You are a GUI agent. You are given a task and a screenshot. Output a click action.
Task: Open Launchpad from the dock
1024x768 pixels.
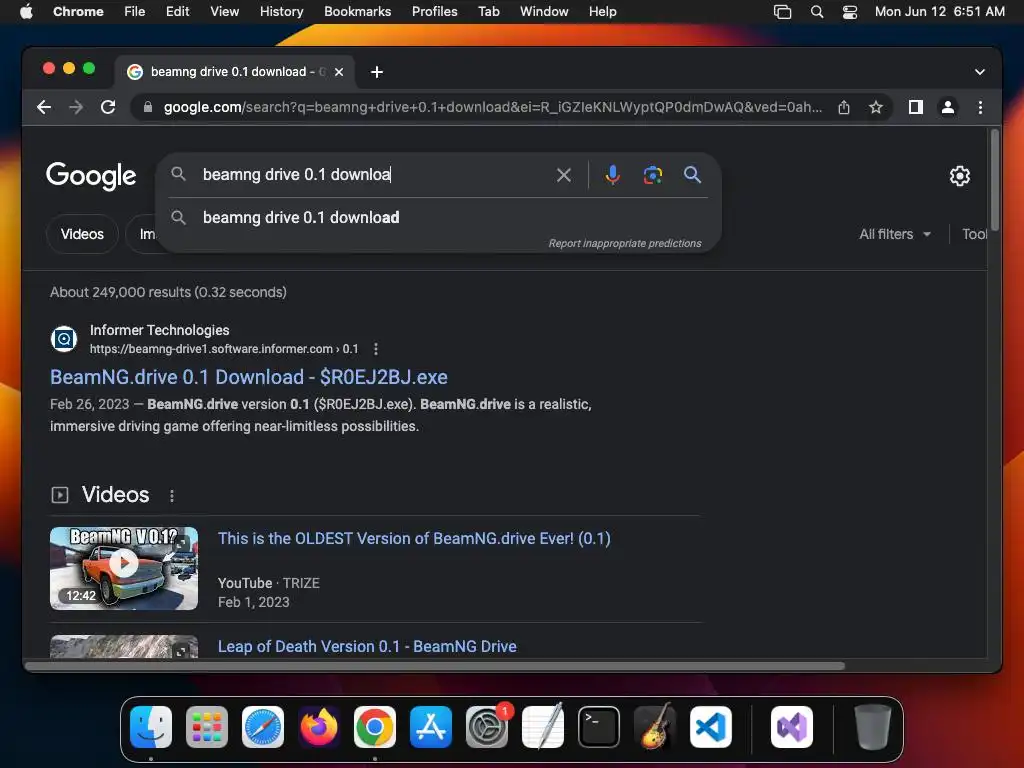(x=207, y=727)
